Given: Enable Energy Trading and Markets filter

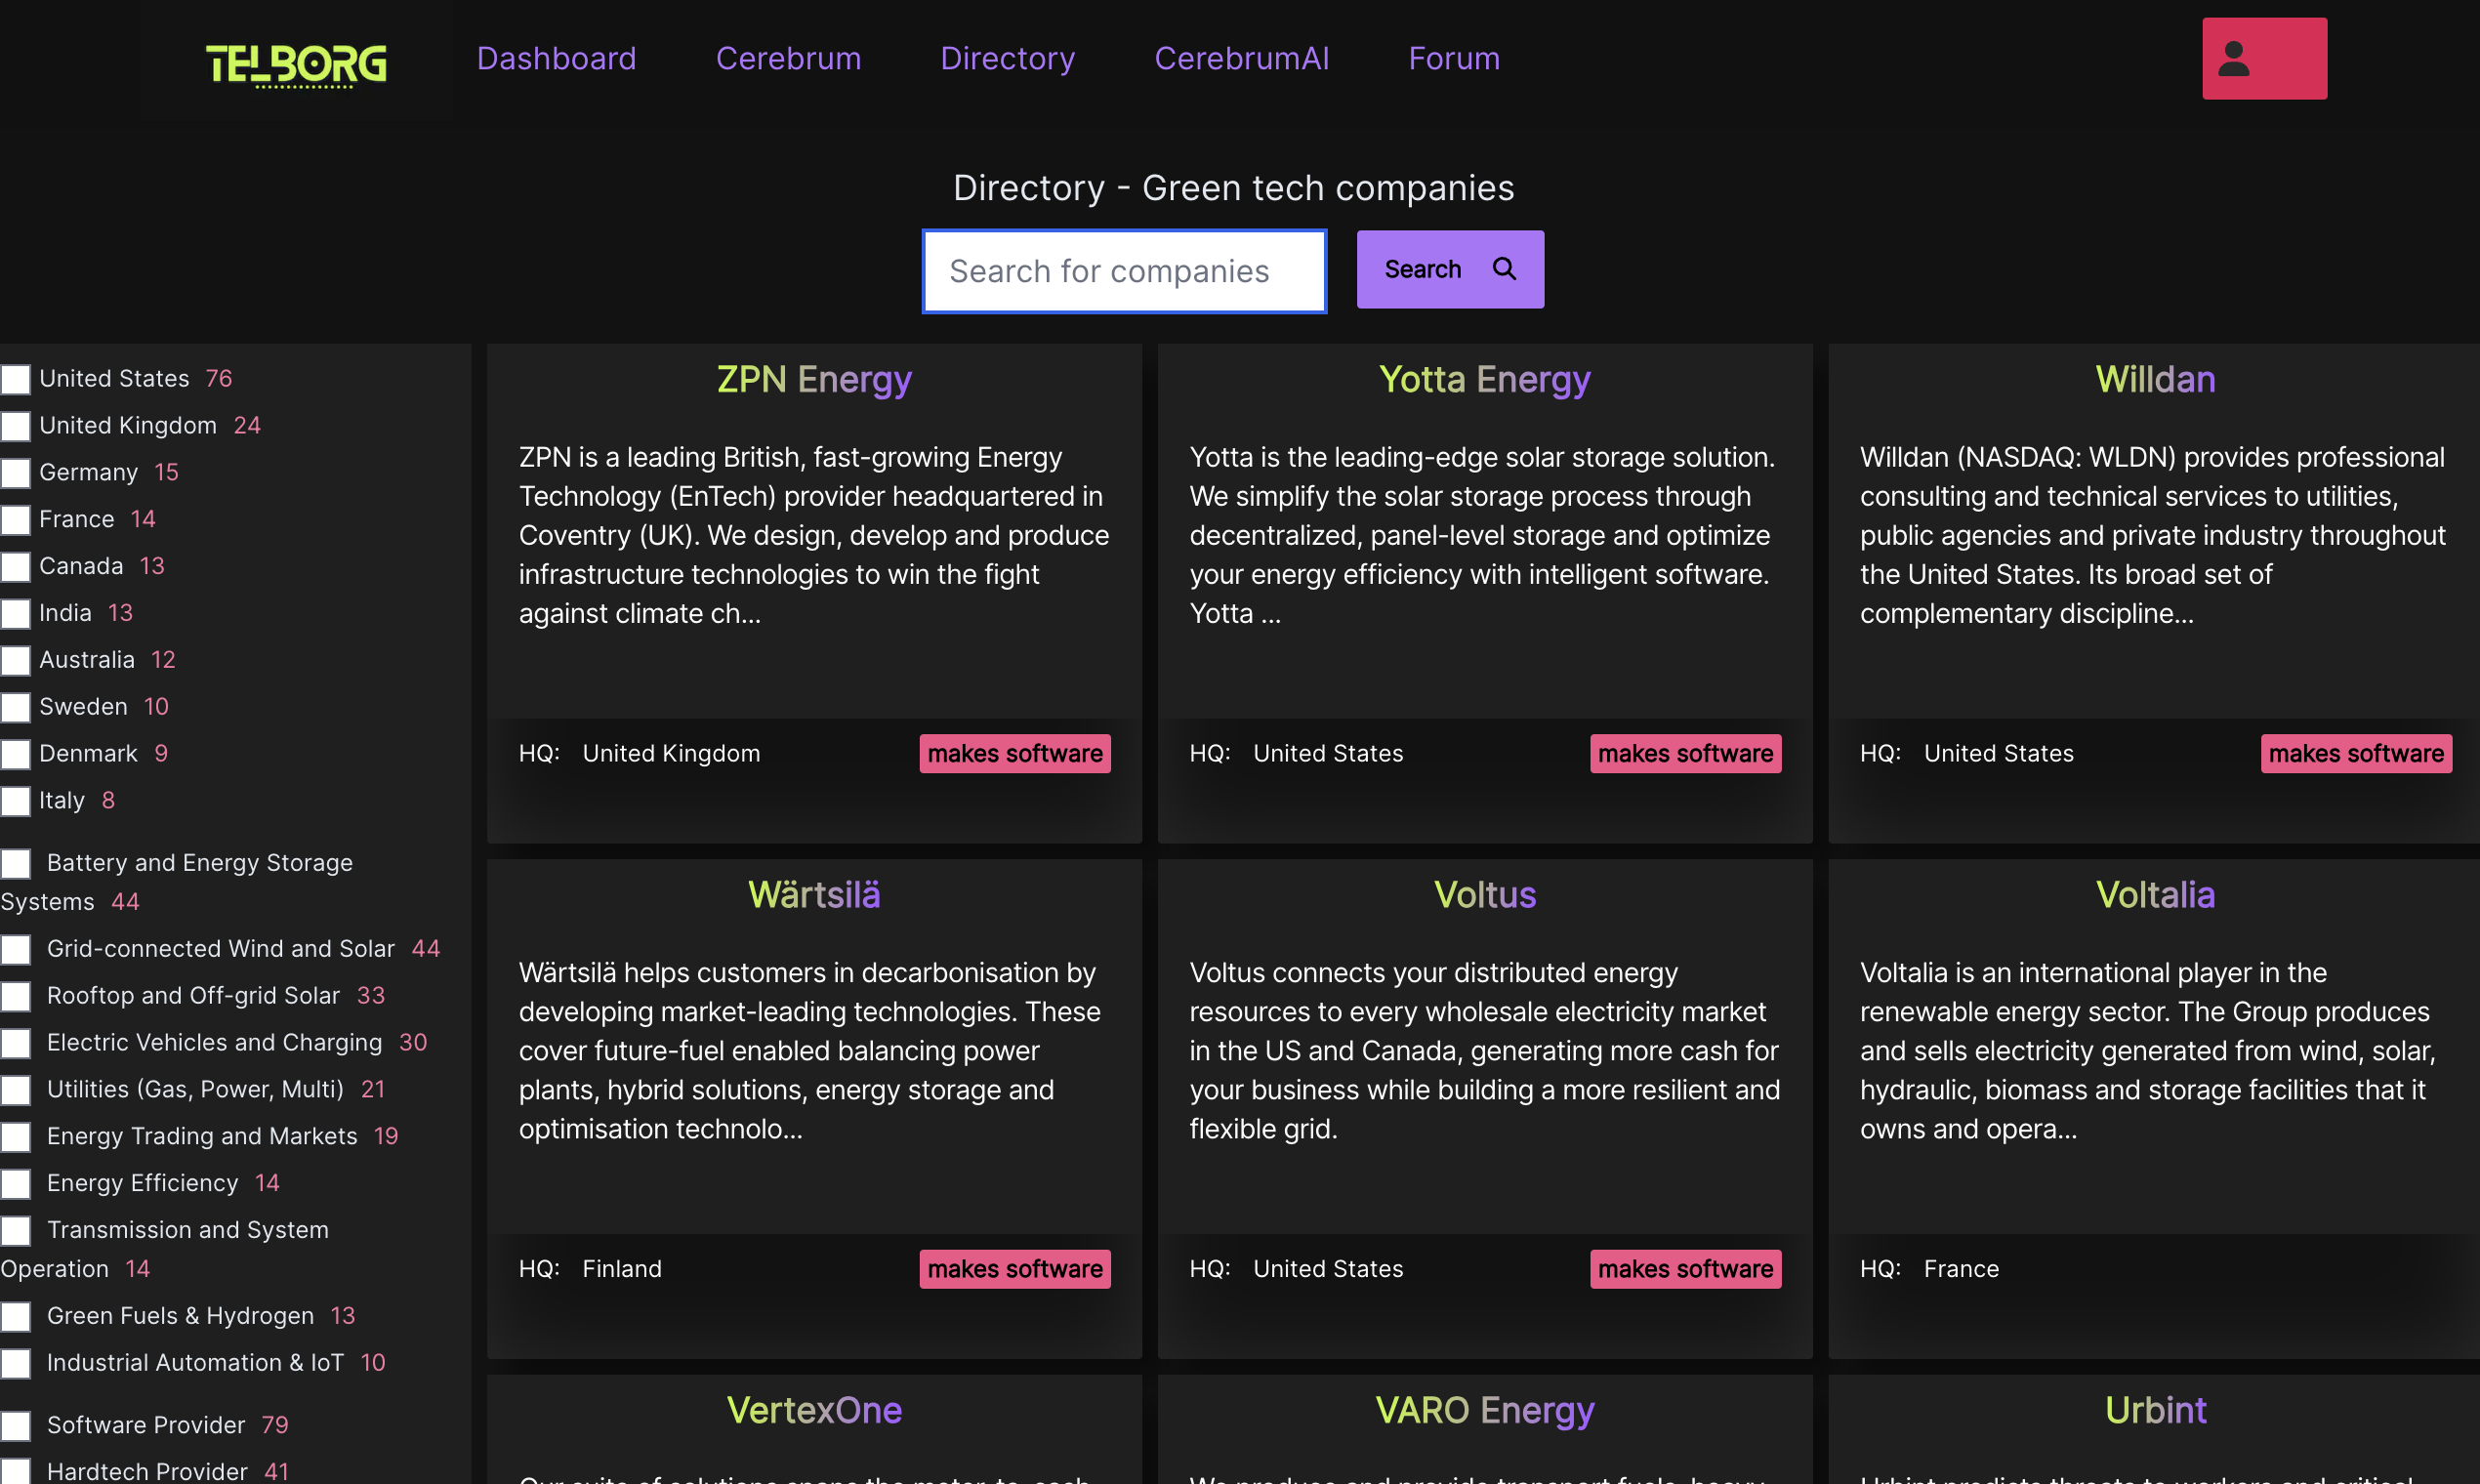Looking at the screenshot, I should 16,1138.
